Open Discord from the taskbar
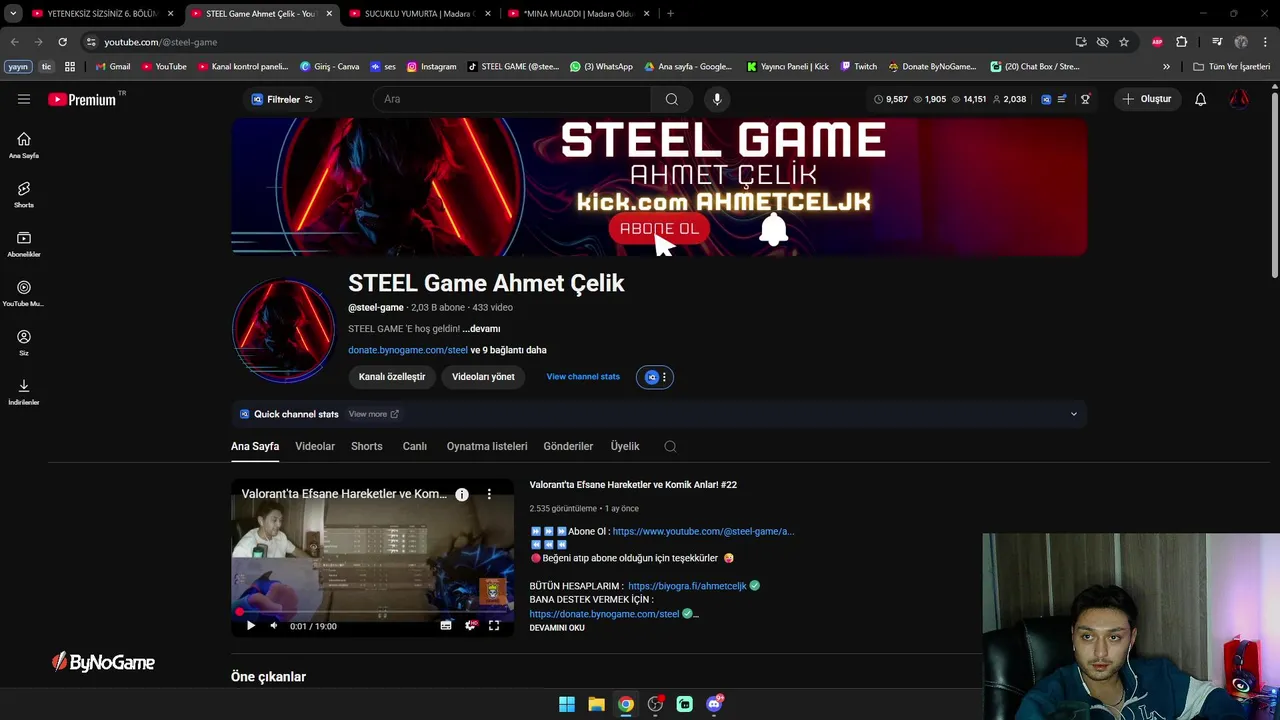1280x720 pixels. click(x=714, y=704)
